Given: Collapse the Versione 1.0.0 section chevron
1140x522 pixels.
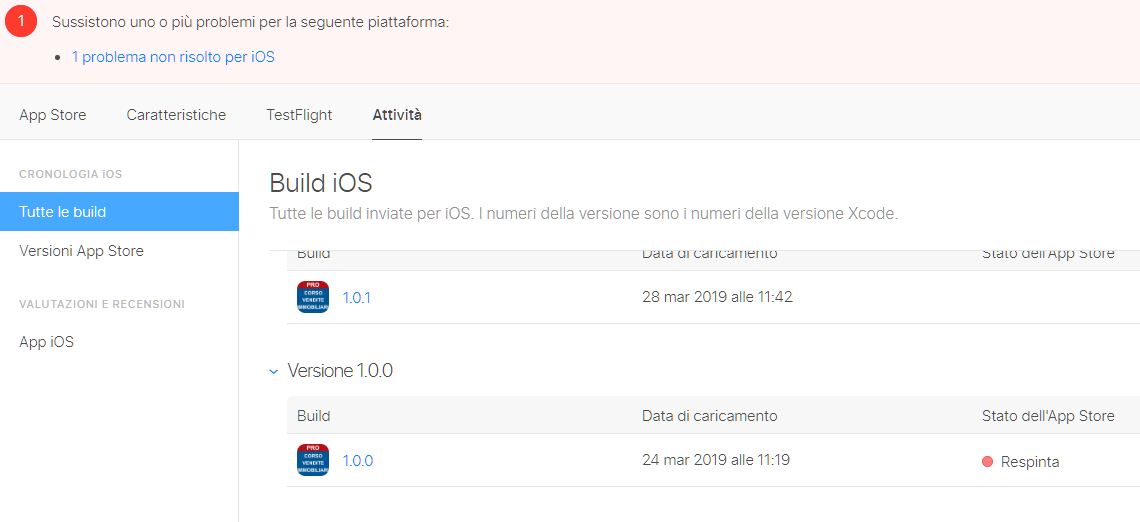Looking at the screenshot, I should coord(274,371).
